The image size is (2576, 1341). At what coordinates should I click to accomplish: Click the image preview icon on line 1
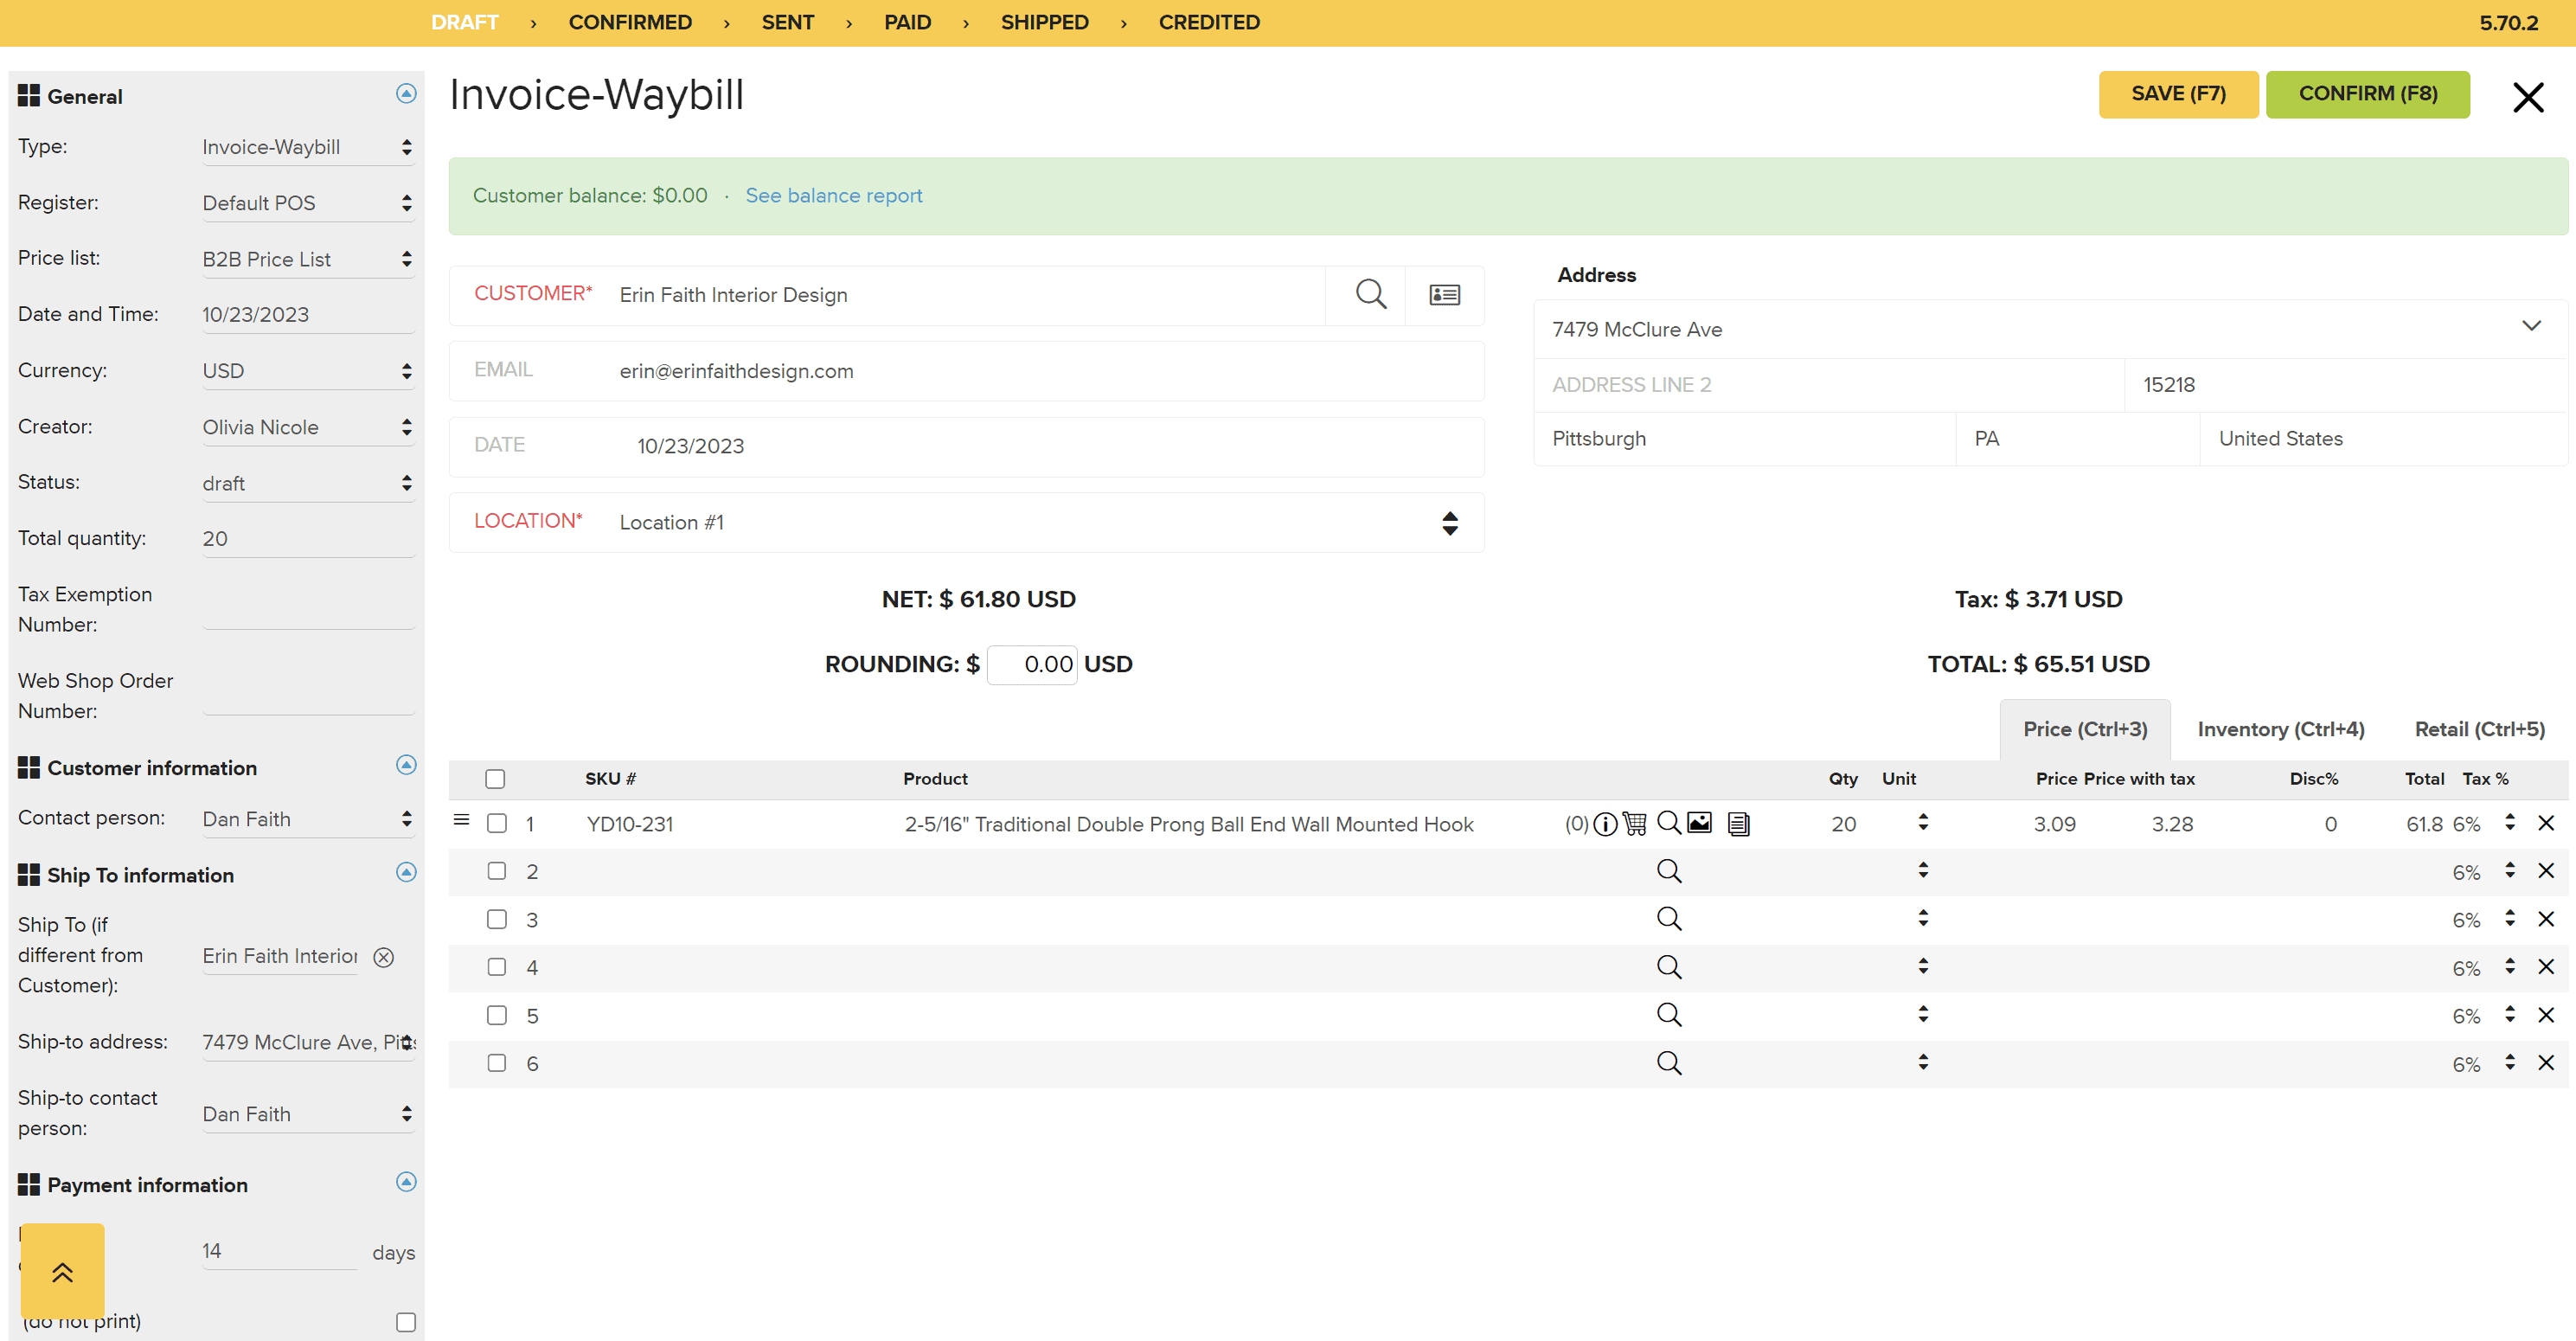point(1699,824)
